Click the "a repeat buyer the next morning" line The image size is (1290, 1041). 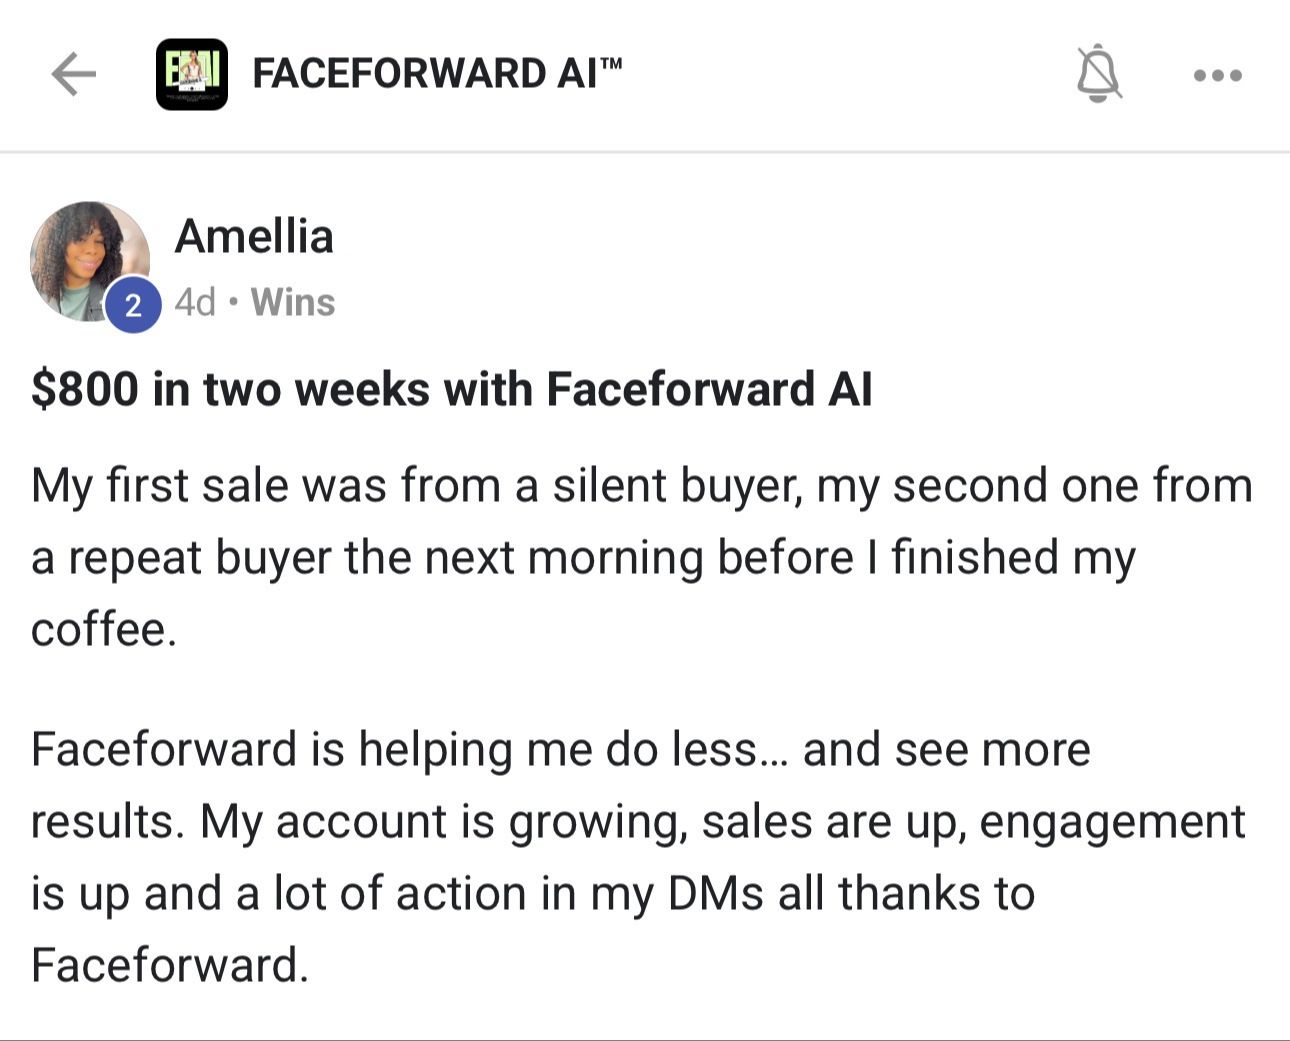583,558
